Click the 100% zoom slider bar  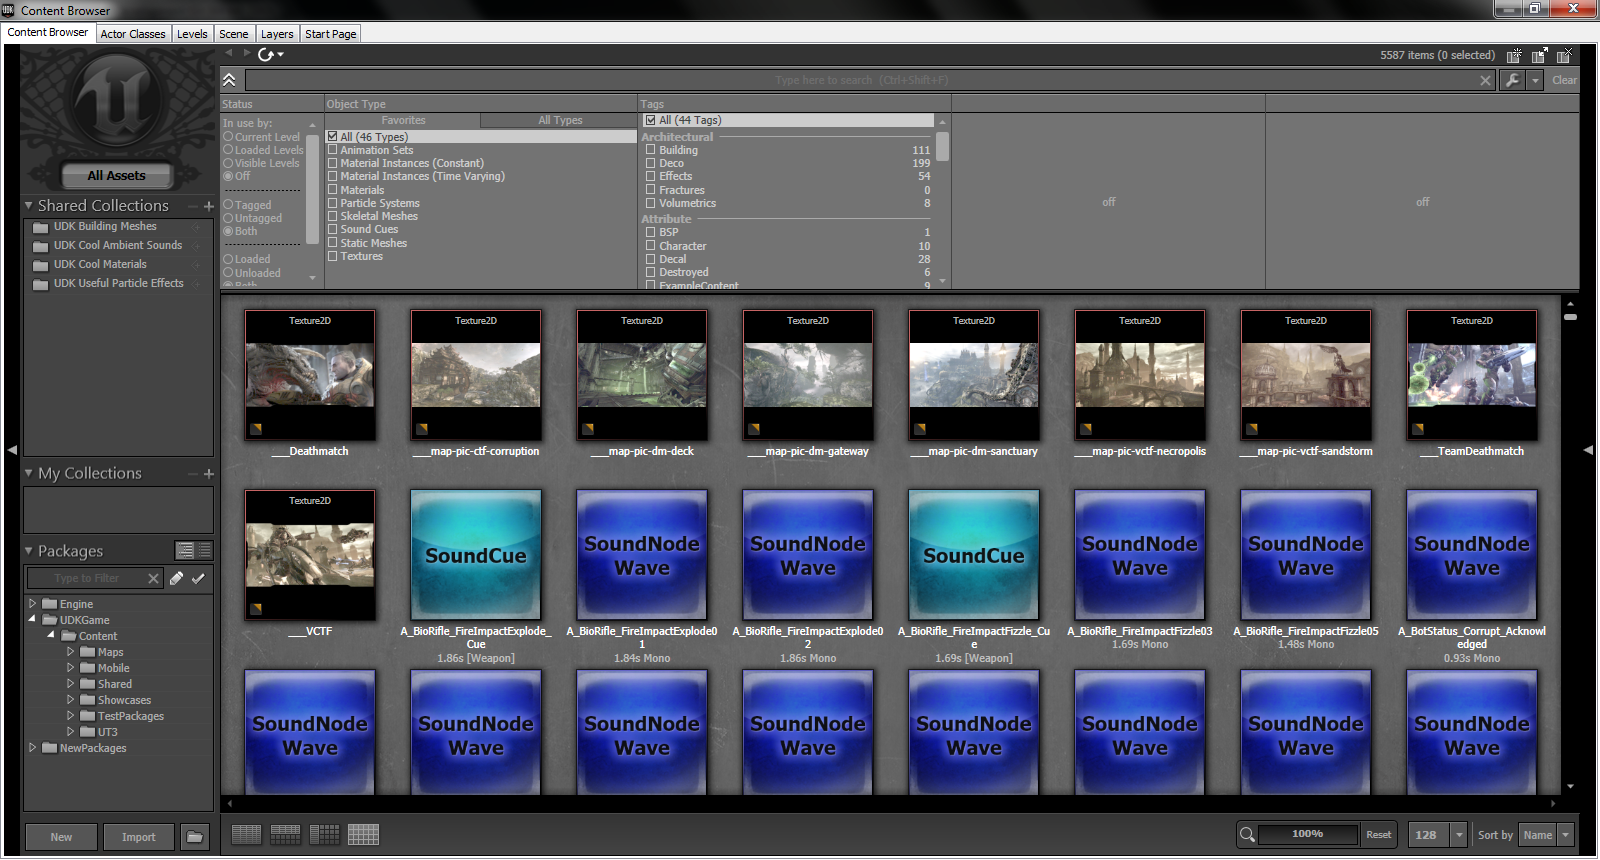click(1307, 834)
